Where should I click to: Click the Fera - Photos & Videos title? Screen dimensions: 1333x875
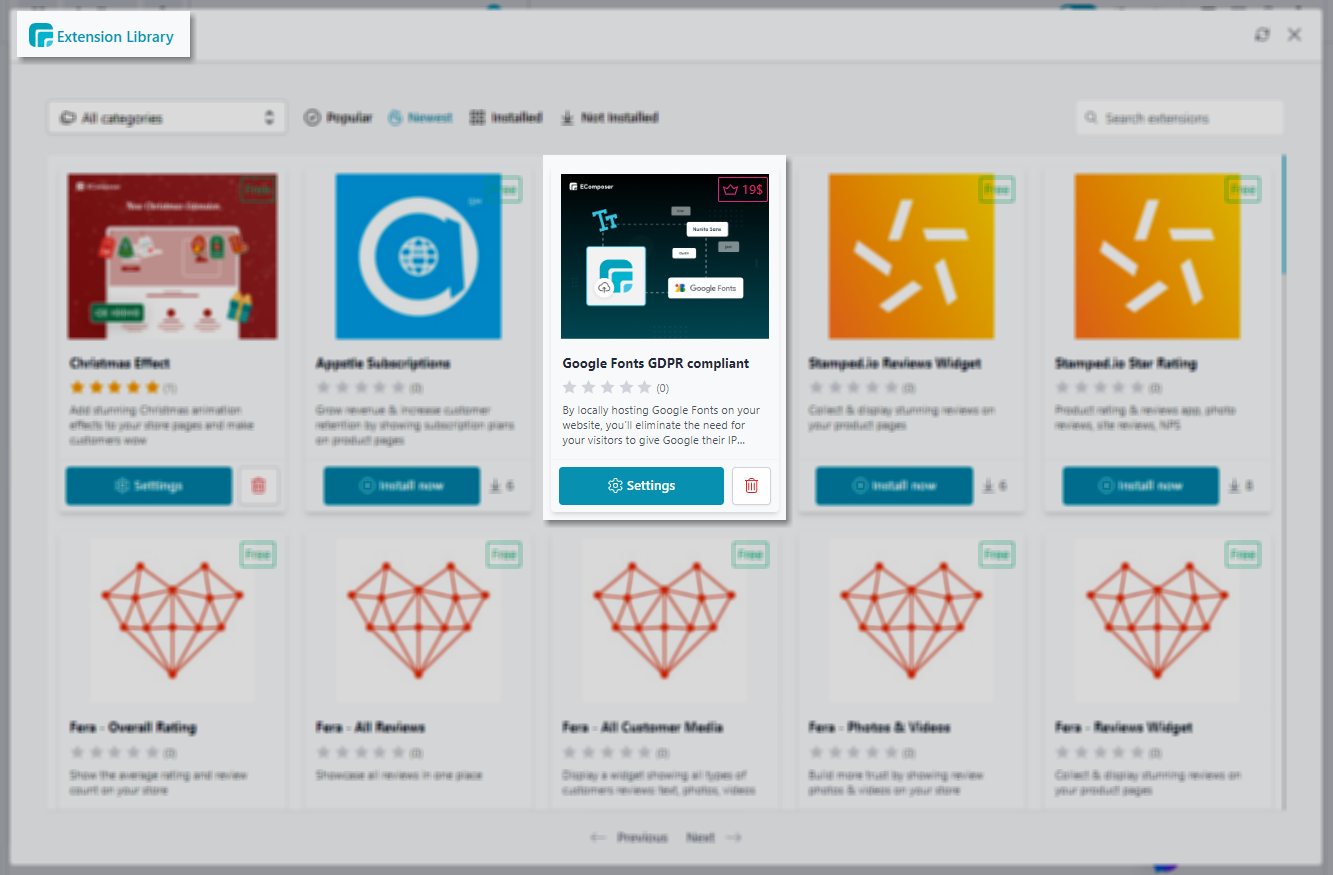point(880,727)
